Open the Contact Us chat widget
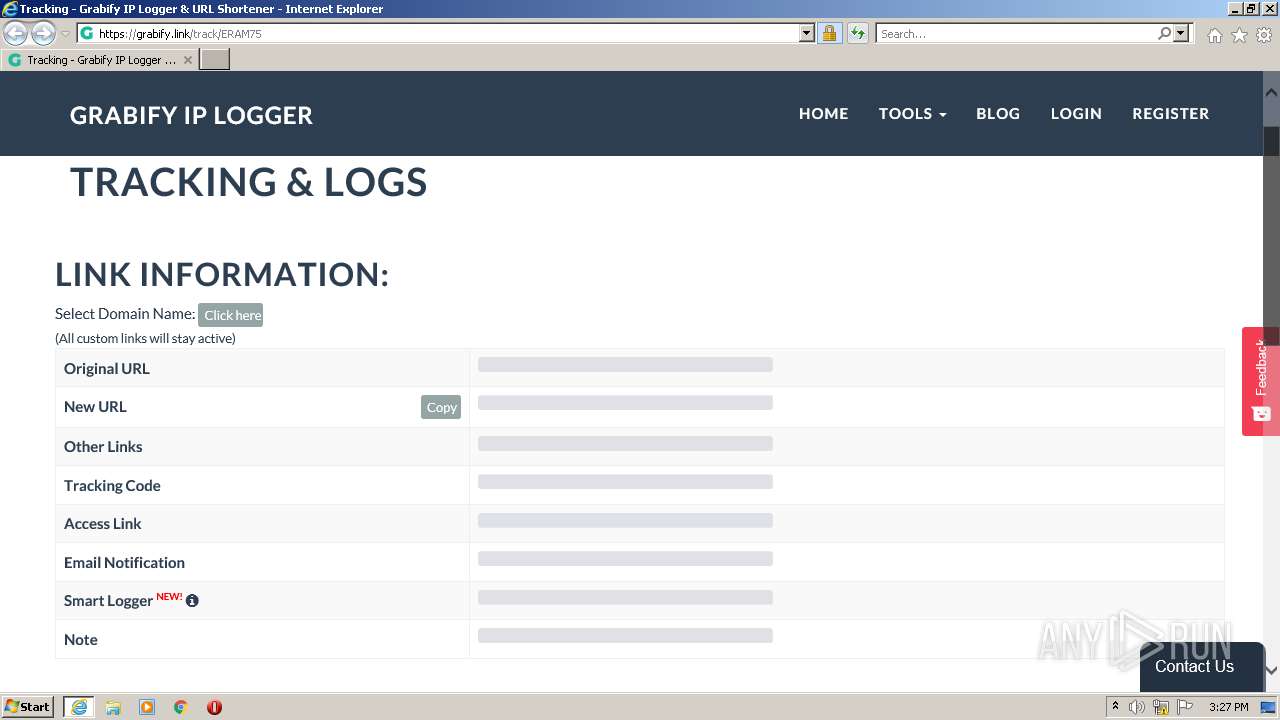This screenshot has height=720, width=1280. pos(1201,666)
